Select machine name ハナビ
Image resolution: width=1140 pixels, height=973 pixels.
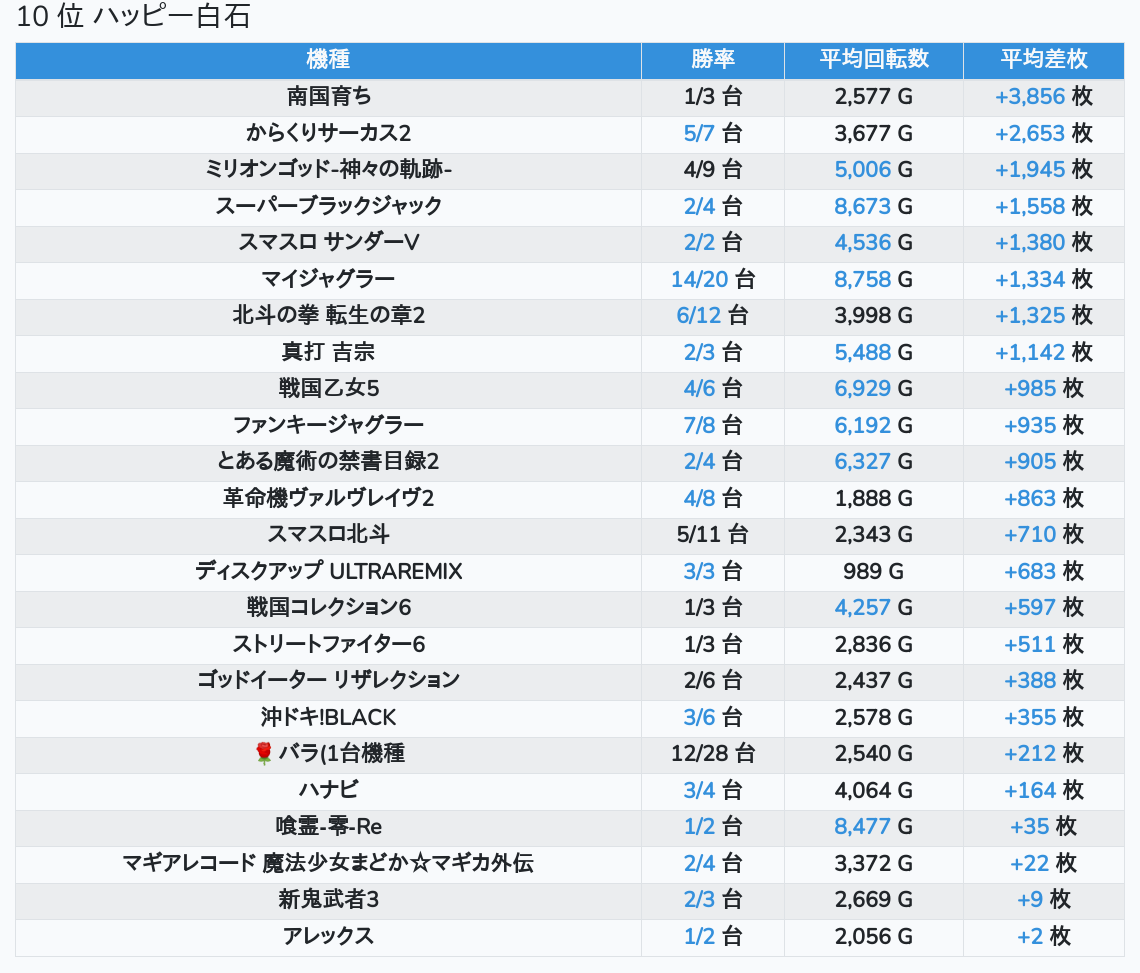point(329,790)
